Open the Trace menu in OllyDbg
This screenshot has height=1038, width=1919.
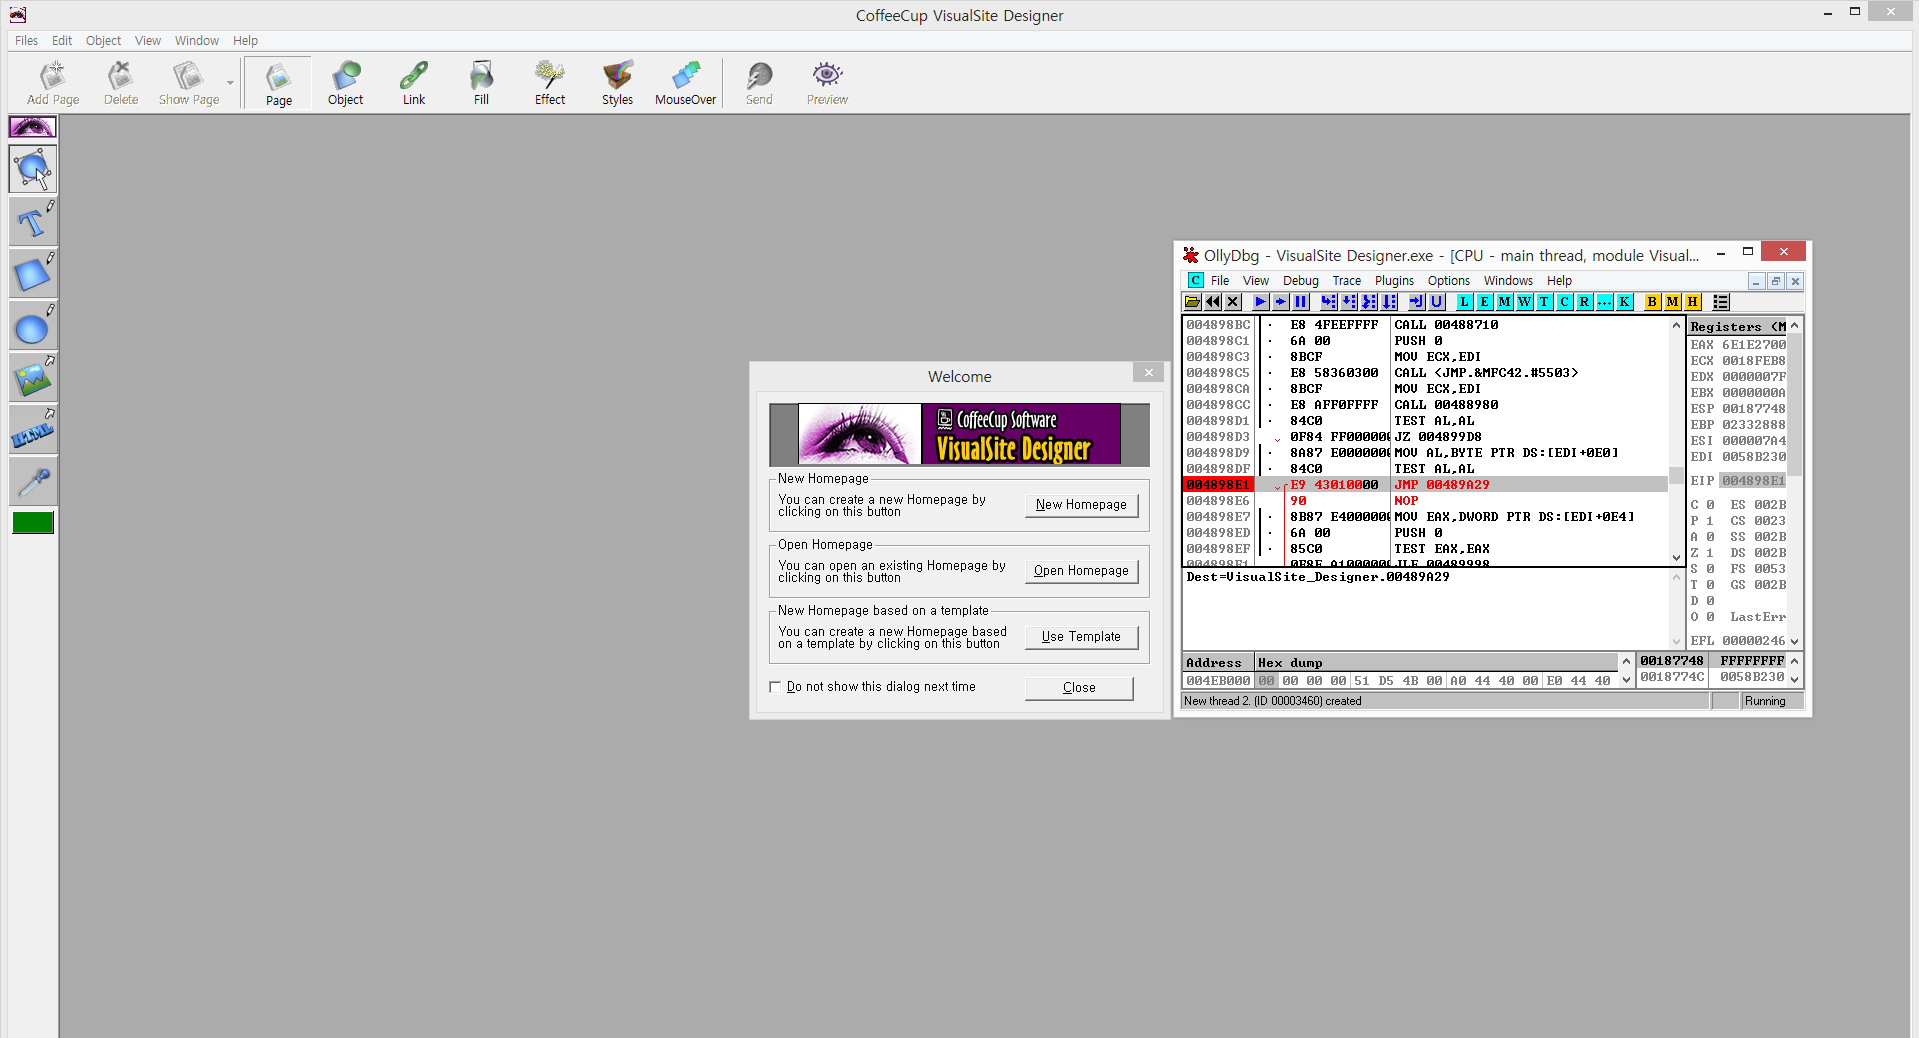coord(1347,281)
